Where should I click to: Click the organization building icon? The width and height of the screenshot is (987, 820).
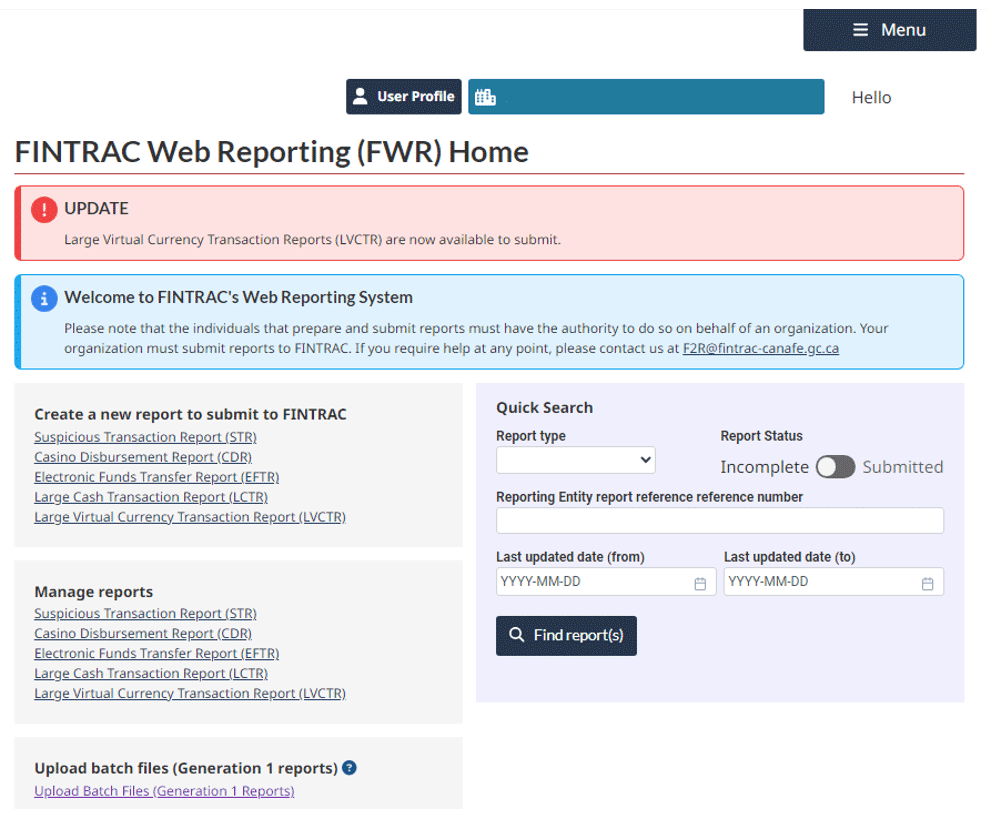485,96
